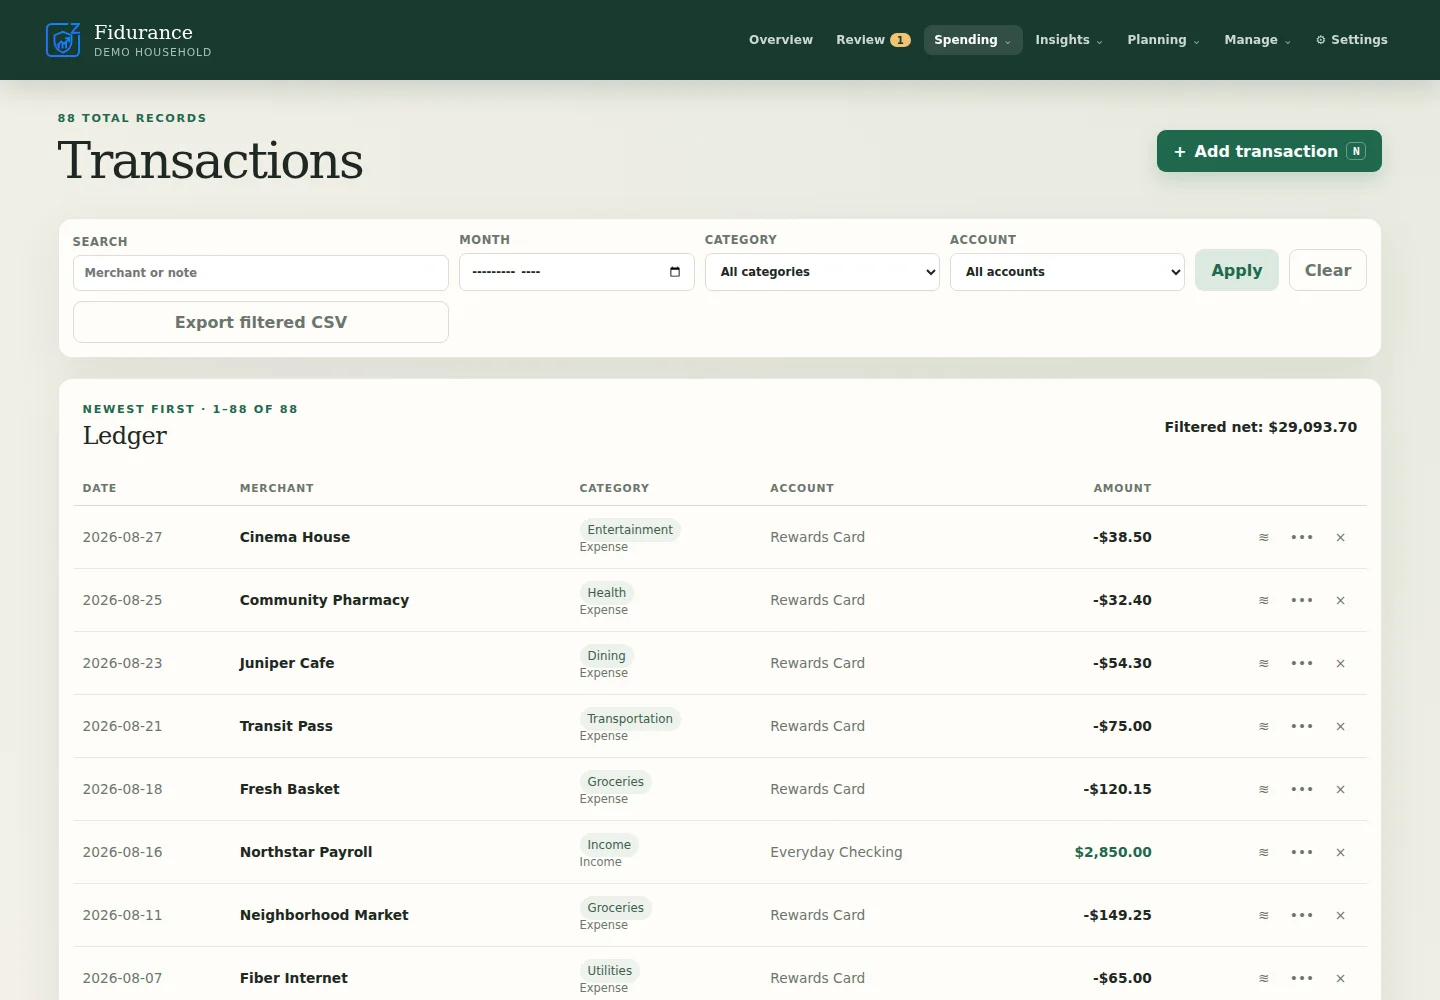Focus the Merchant or note search field
This screenshot has width=1440, height=1000.
(261, 273)
